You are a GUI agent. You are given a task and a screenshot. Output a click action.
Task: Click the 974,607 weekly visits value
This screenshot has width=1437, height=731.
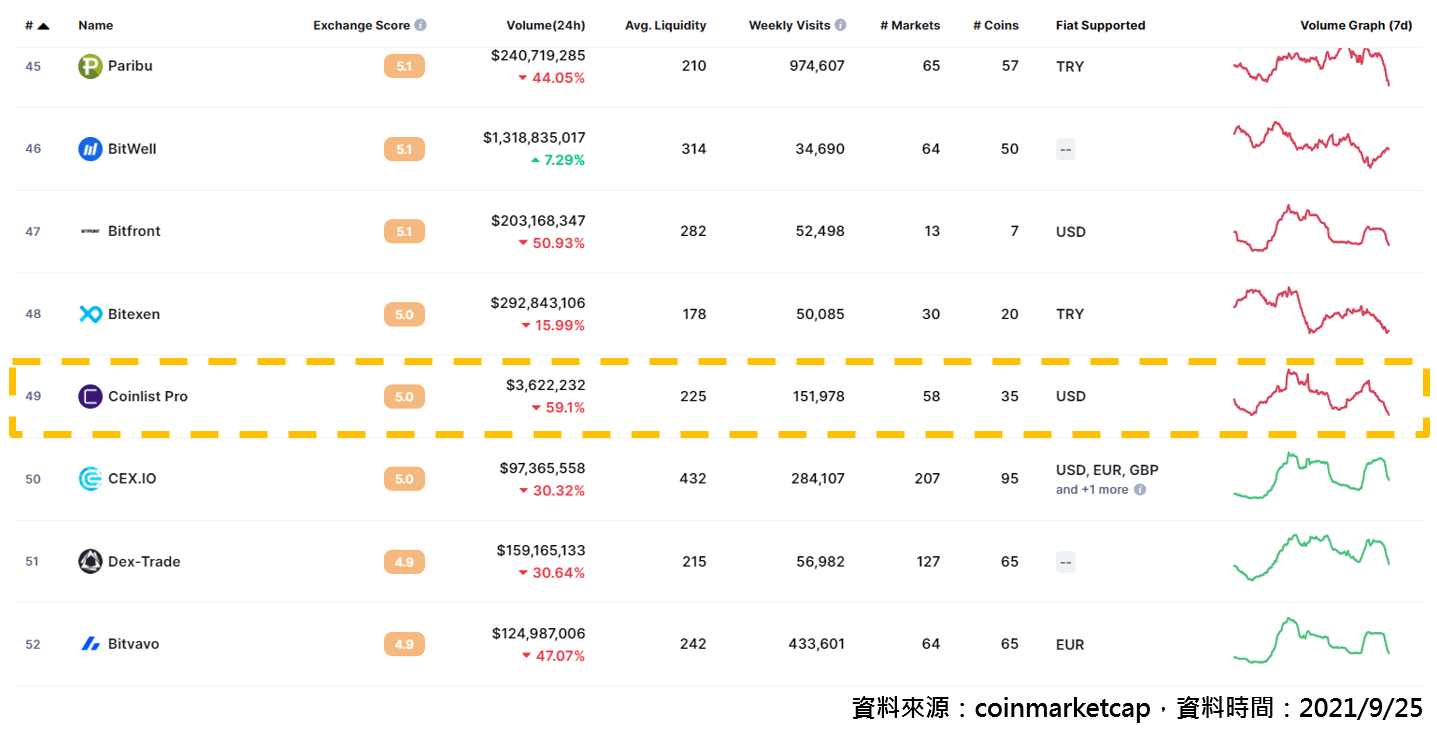[x=817, y=66]
